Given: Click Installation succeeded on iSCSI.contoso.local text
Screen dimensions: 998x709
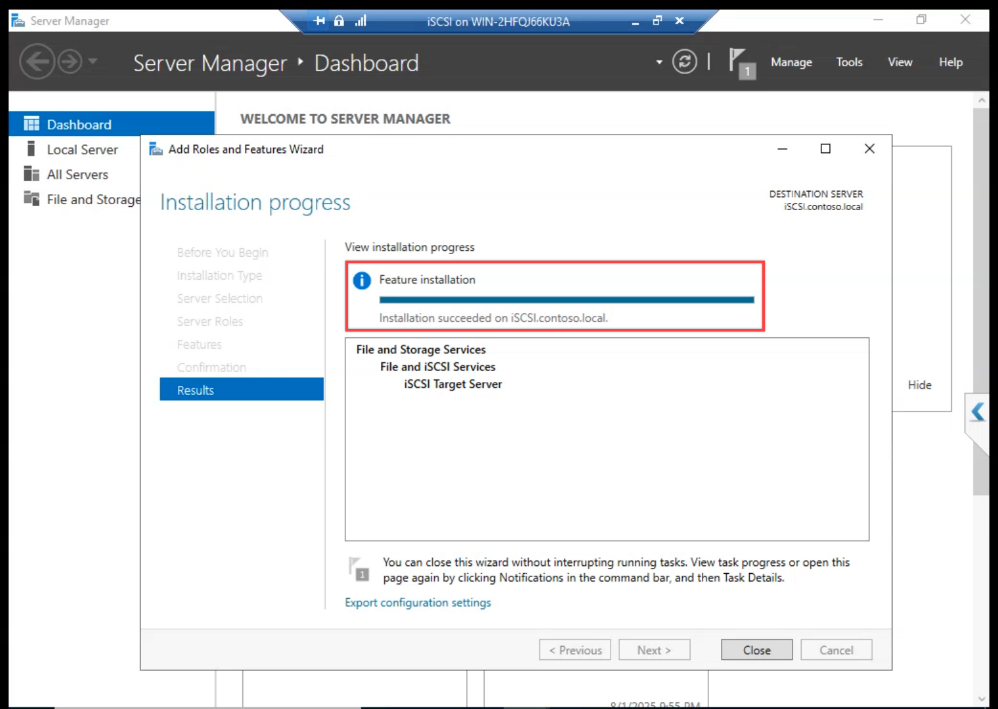Looking at the screenshot, I should 493,318.
